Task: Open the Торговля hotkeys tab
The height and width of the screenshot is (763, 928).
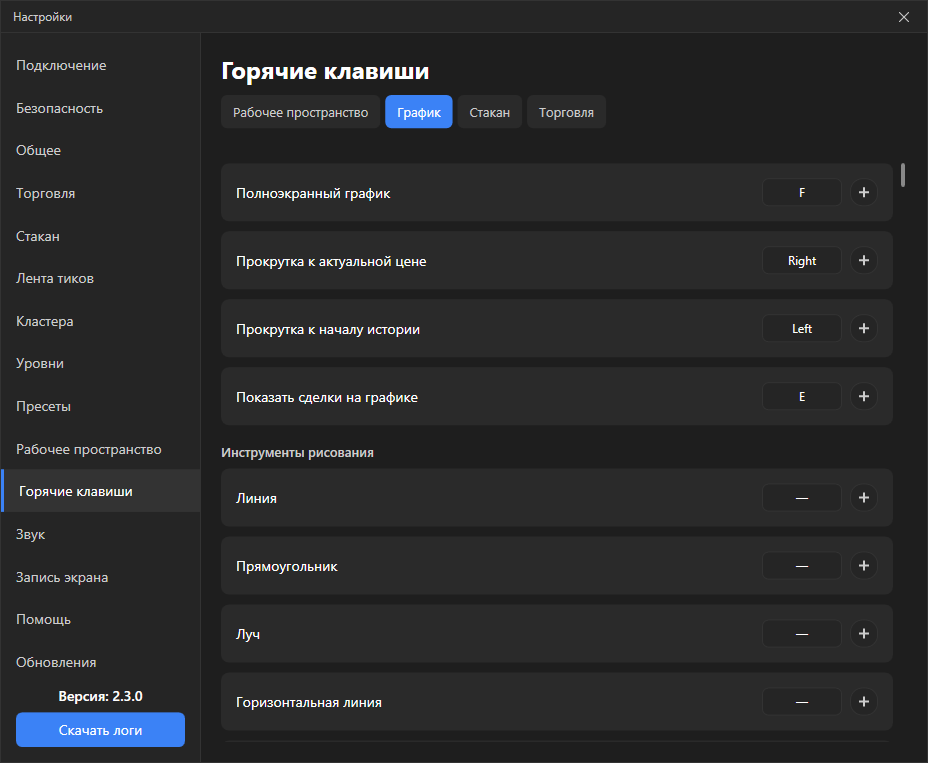Action: 566,112
